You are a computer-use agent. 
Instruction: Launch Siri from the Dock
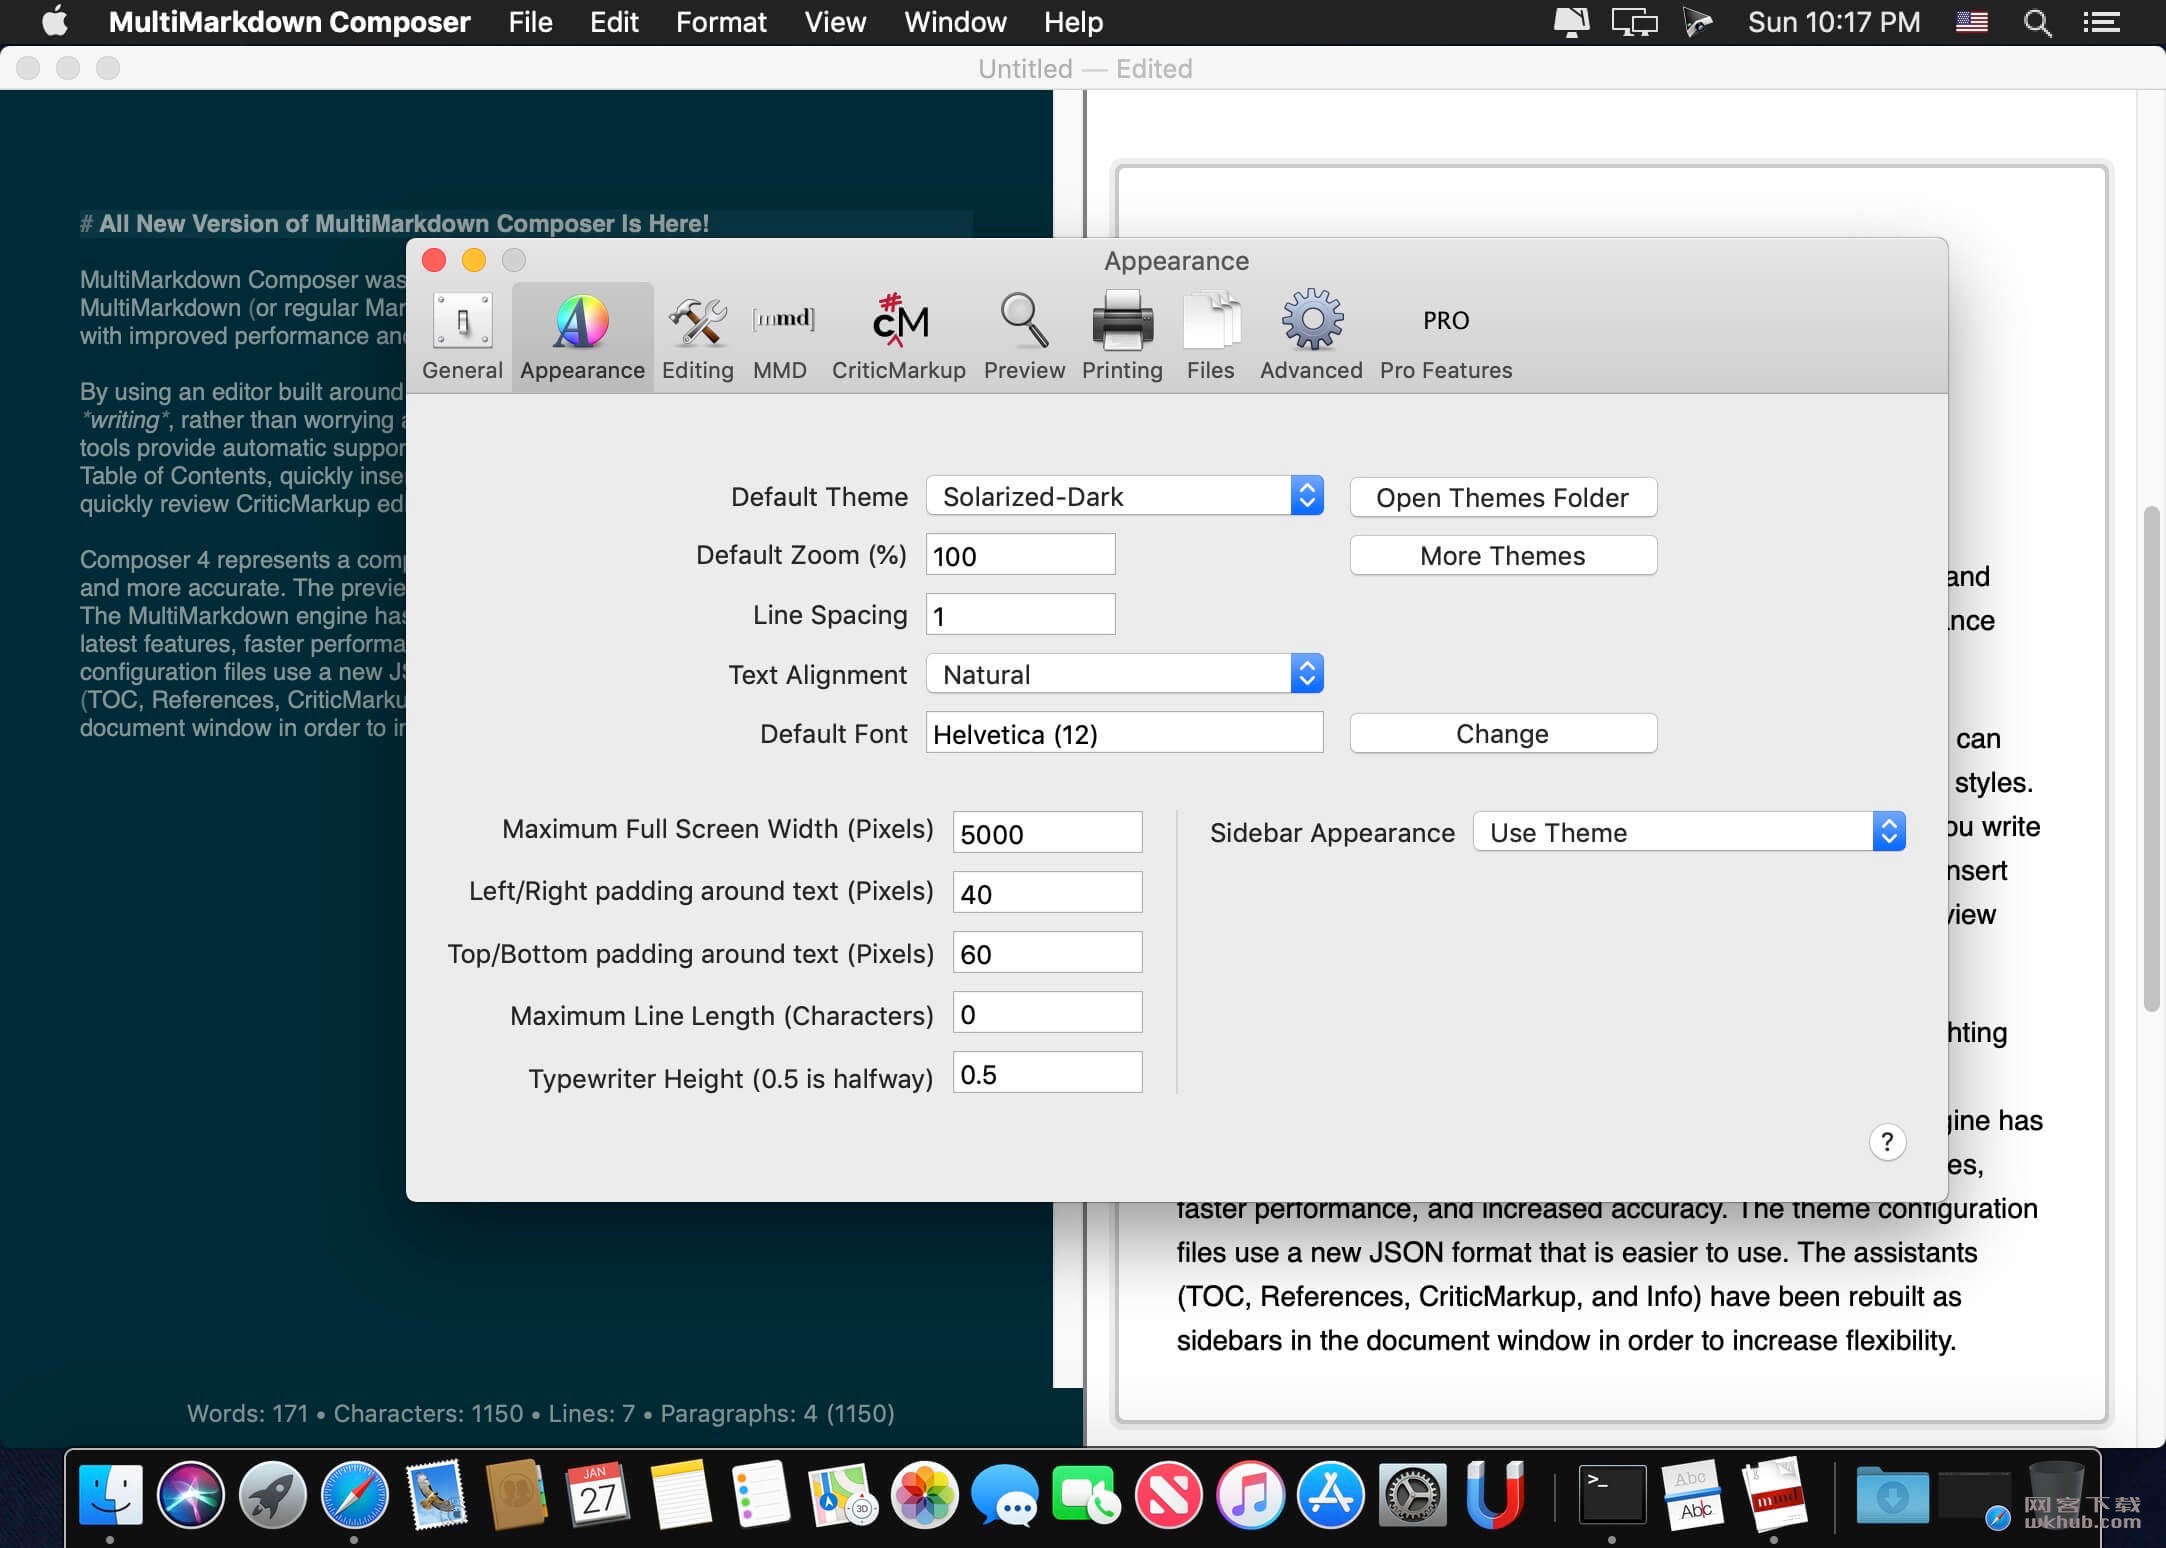pos(191,1495)
